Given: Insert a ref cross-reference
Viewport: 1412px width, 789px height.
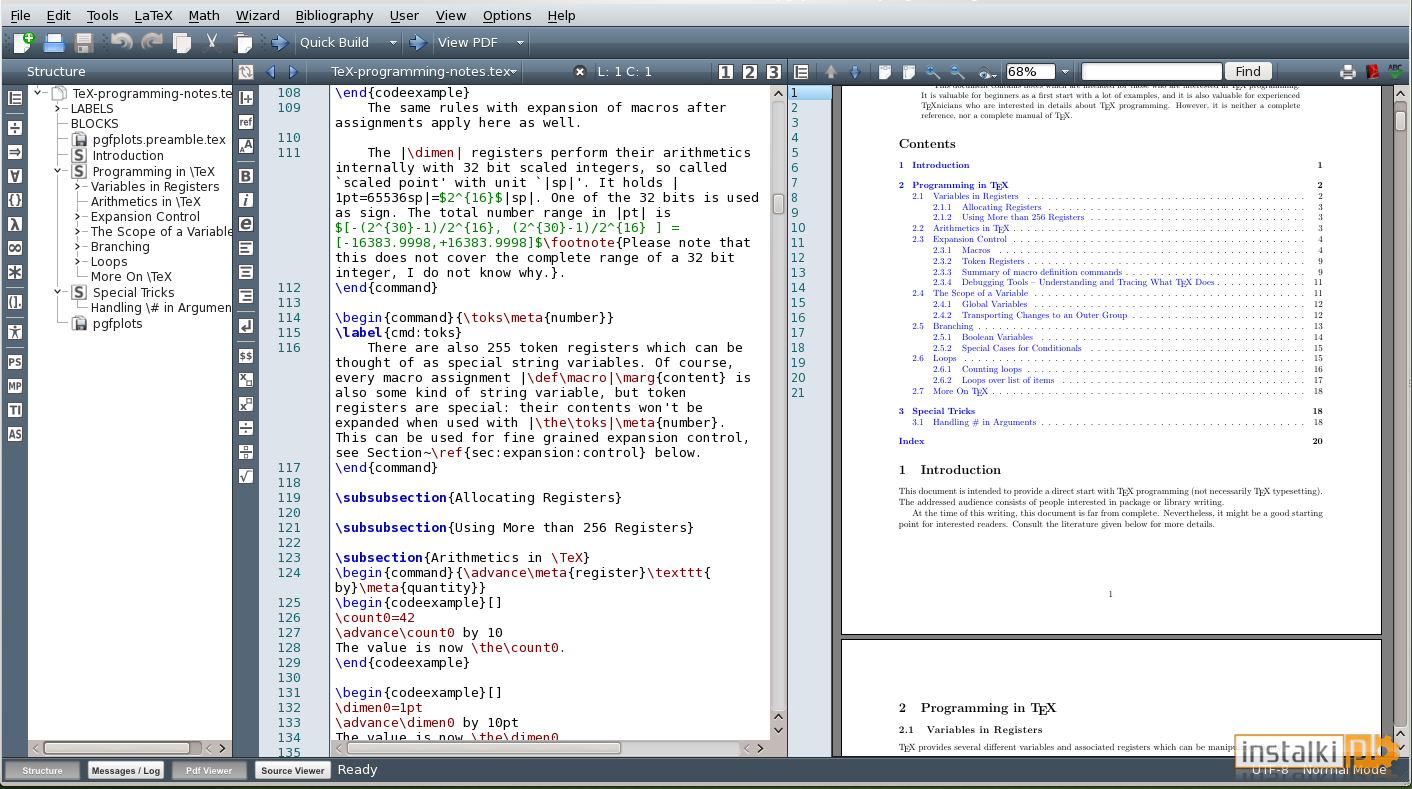Looking at the screenshot, I should [x=246, y=121].
